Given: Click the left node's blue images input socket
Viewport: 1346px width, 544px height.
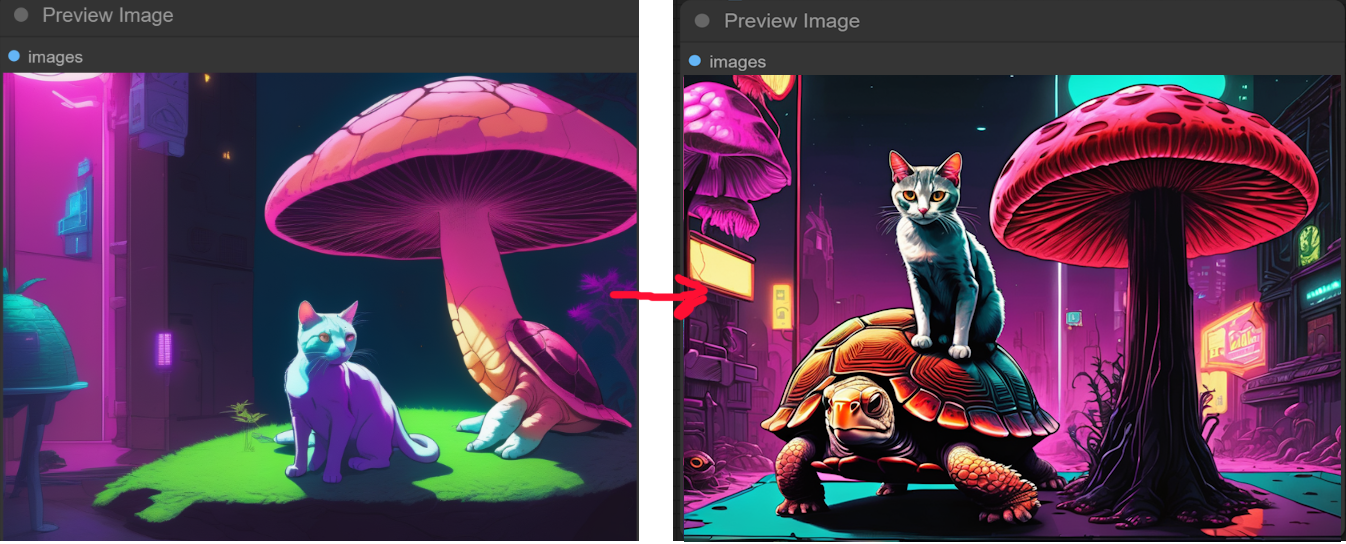Looking at the screenshot, I should pos(14,57).
